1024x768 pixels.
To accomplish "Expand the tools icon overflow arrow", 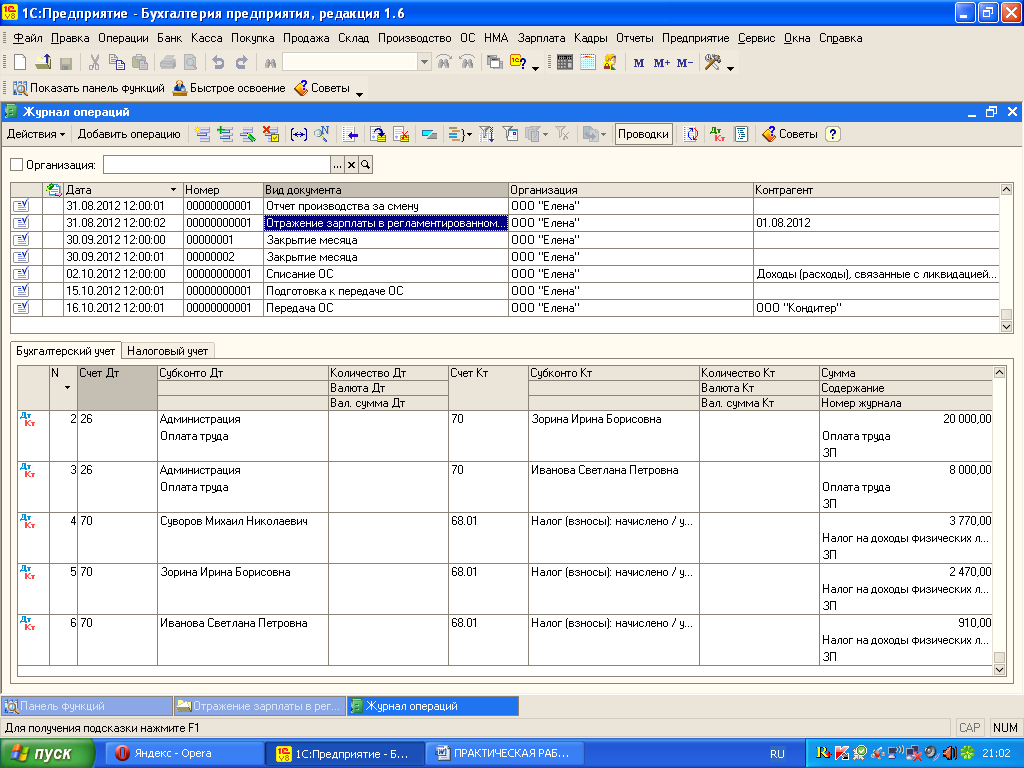I will [x=730, y=68].
